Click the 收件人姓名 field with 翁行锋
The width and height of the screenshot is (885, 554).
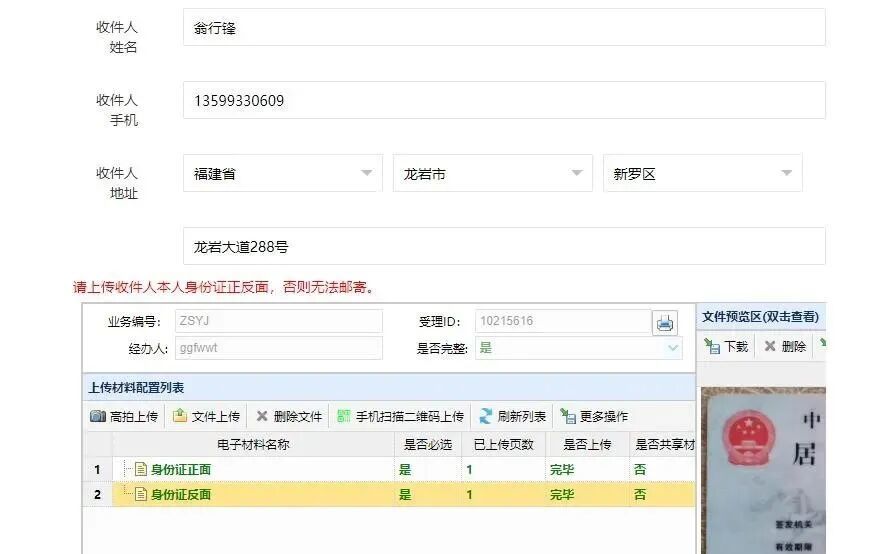[504, 27]
